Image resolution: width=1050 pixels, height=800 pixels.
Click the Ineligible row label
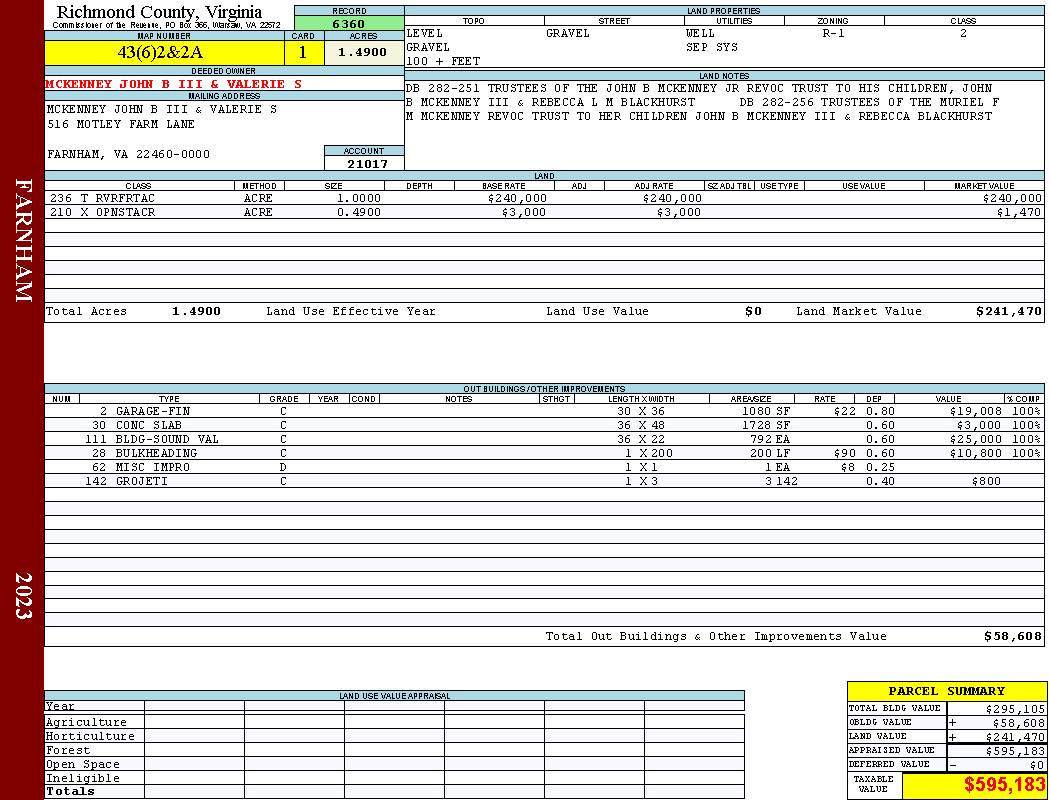[x=82, y=779]
